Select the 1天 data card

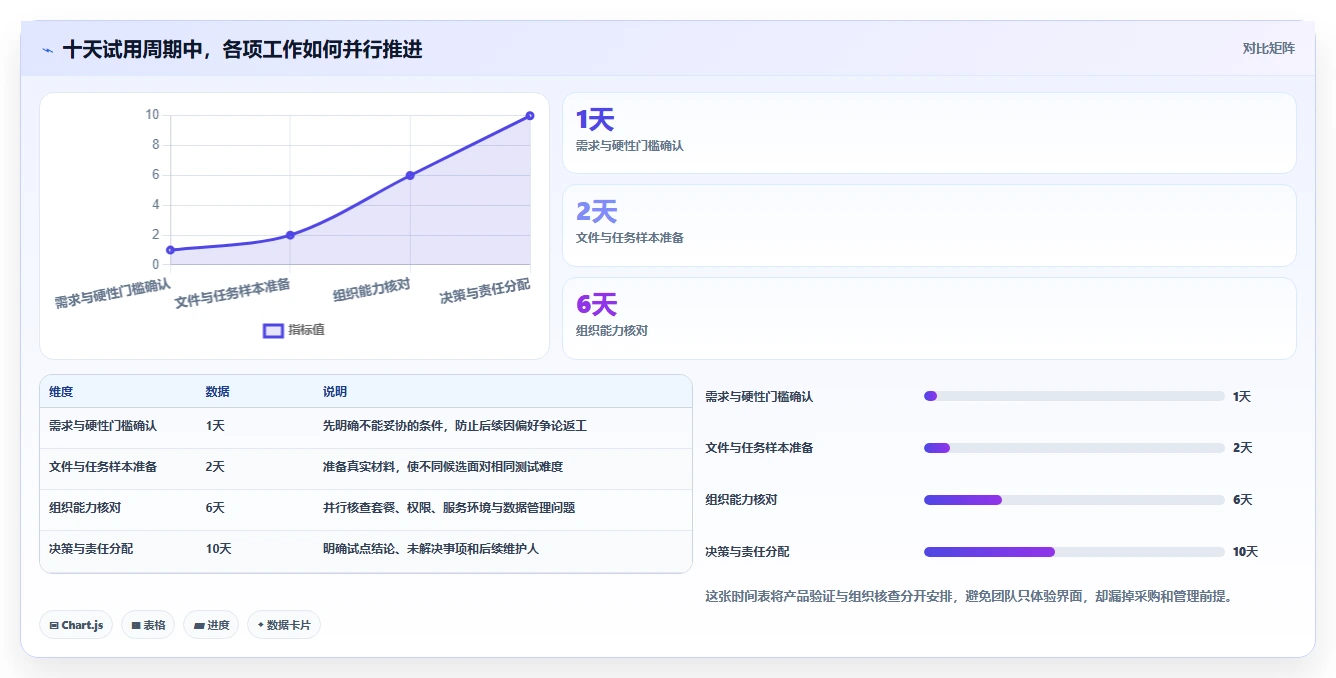929,133
